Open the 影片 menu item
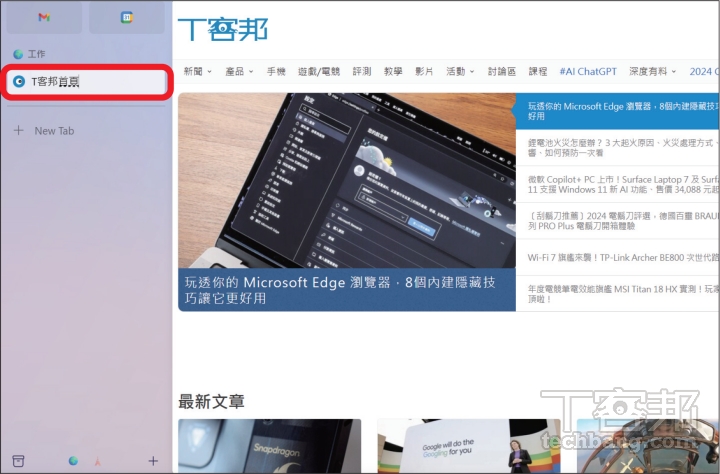This screenshot has width=720, height=474. pos(424,72)
